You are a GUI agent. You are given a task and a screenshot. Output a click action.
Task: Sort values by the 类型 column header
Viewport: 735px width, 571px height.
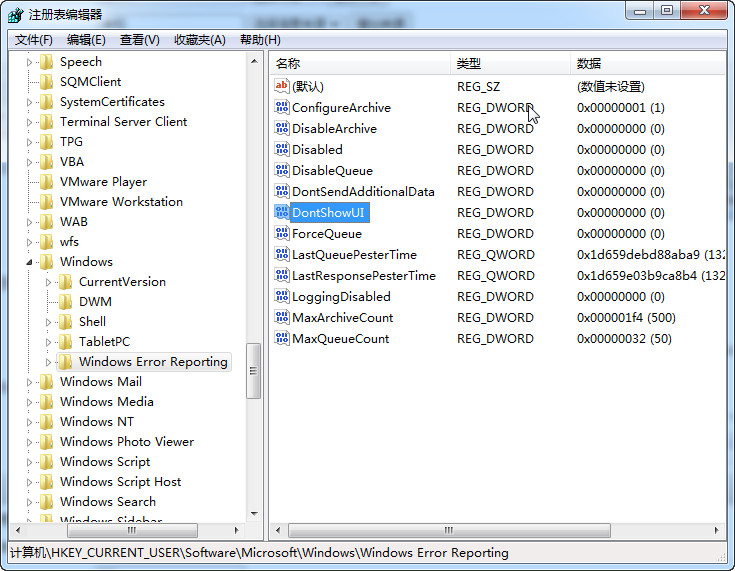[510, 63]
